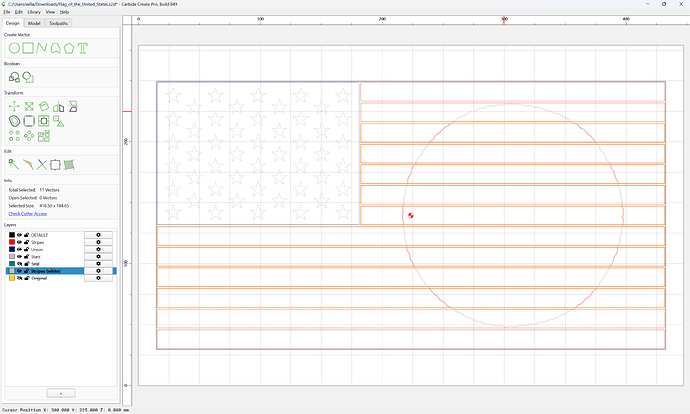Select the Corner rounding tool

[29, 121]
